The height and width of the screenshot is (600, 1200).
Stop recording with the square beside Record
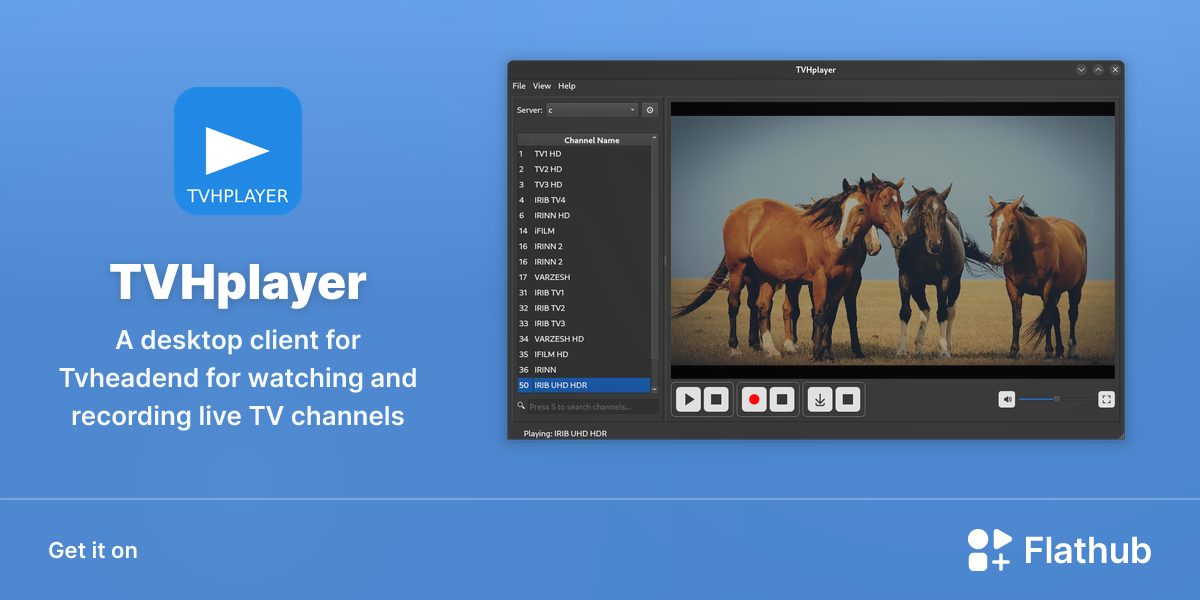point(783,400)
